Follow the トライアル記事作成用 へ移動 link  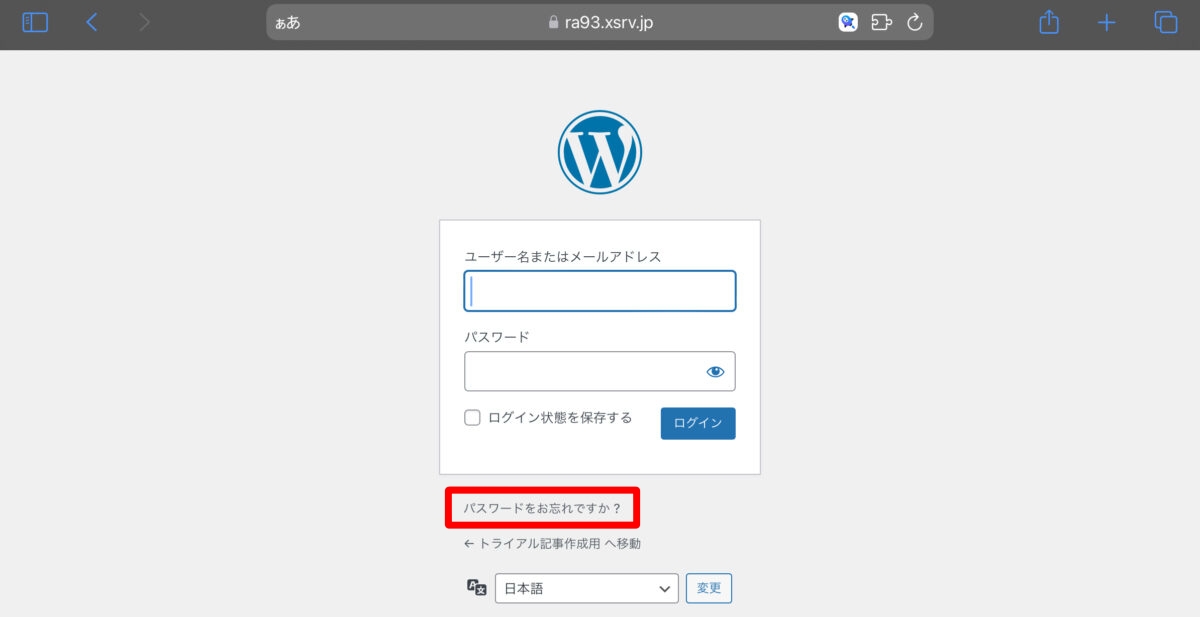[x=552, y=544]
